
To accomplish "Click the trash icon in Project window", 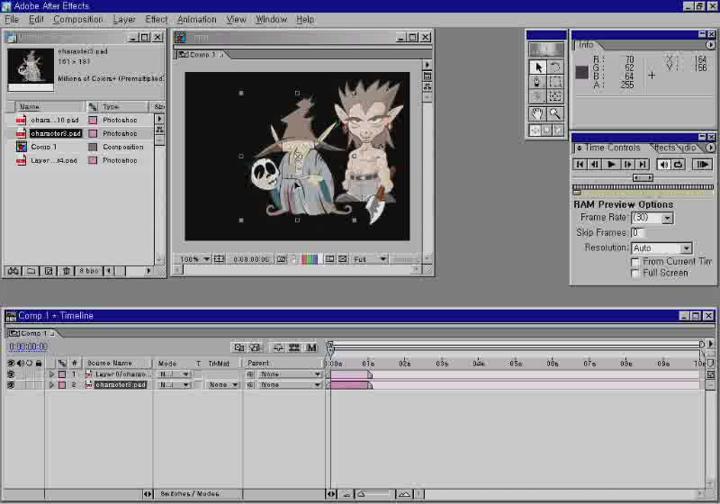I will point(66,271).
